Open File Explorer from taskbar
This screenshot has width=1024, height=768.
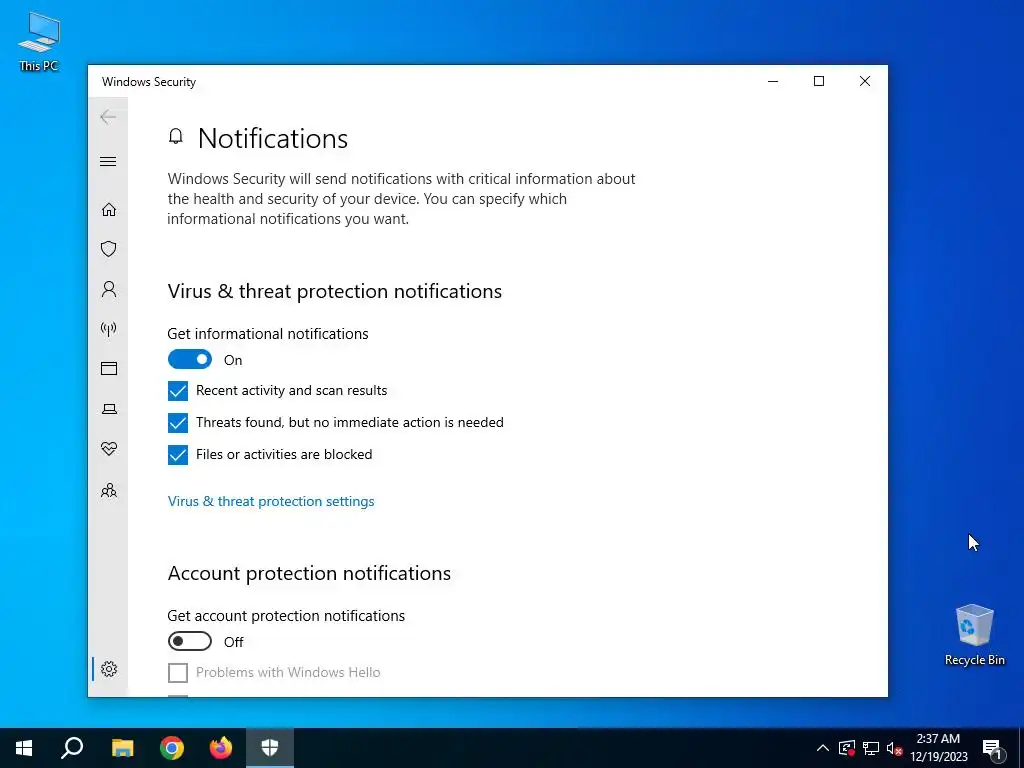(x=122, y=748)
